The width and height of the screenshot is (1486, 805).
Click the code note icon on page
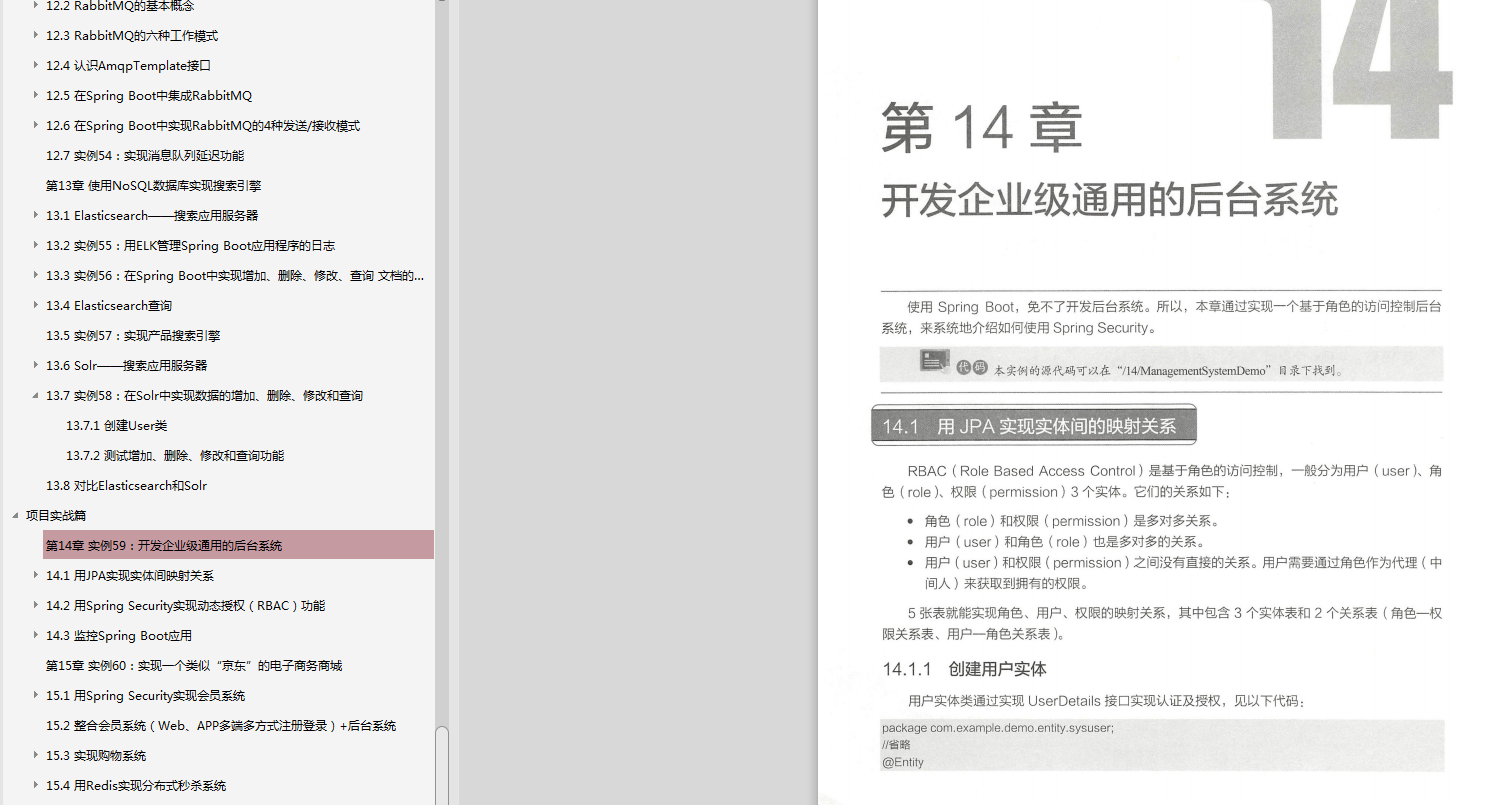click(x=935, y=362)
